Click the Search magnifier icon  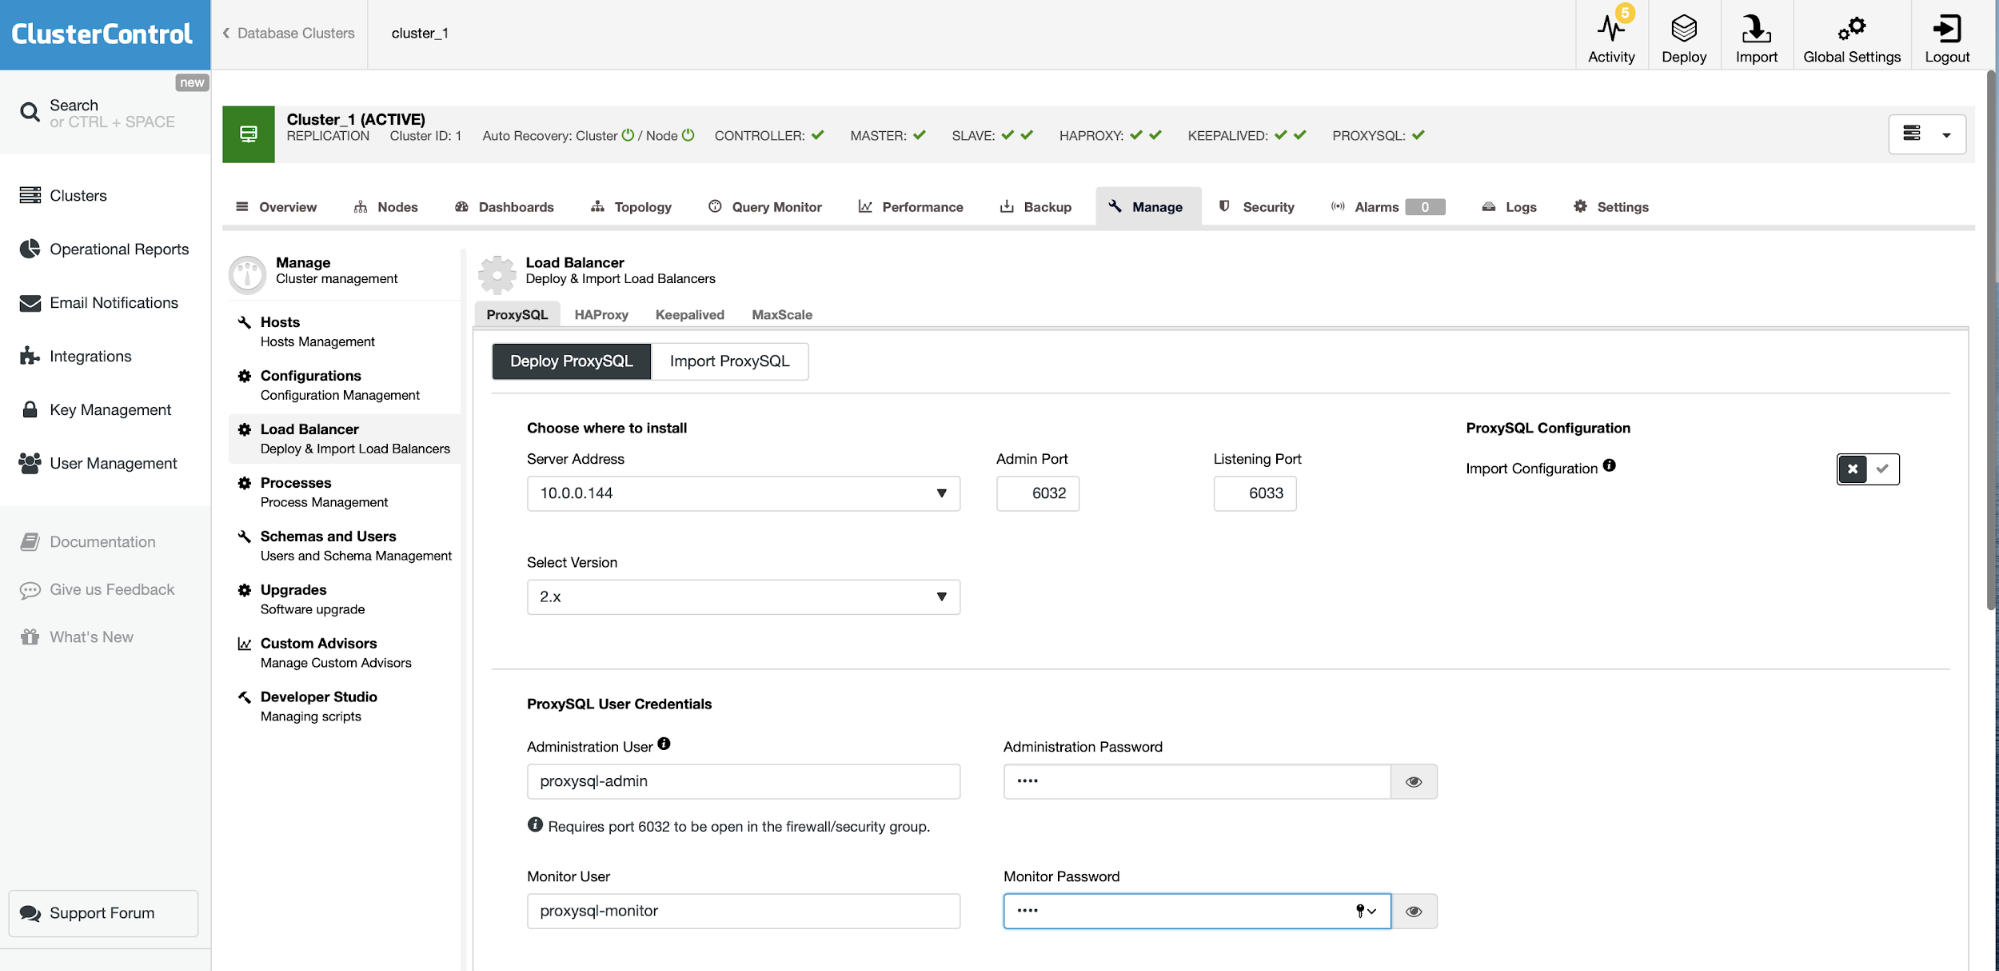coord(30,112)
